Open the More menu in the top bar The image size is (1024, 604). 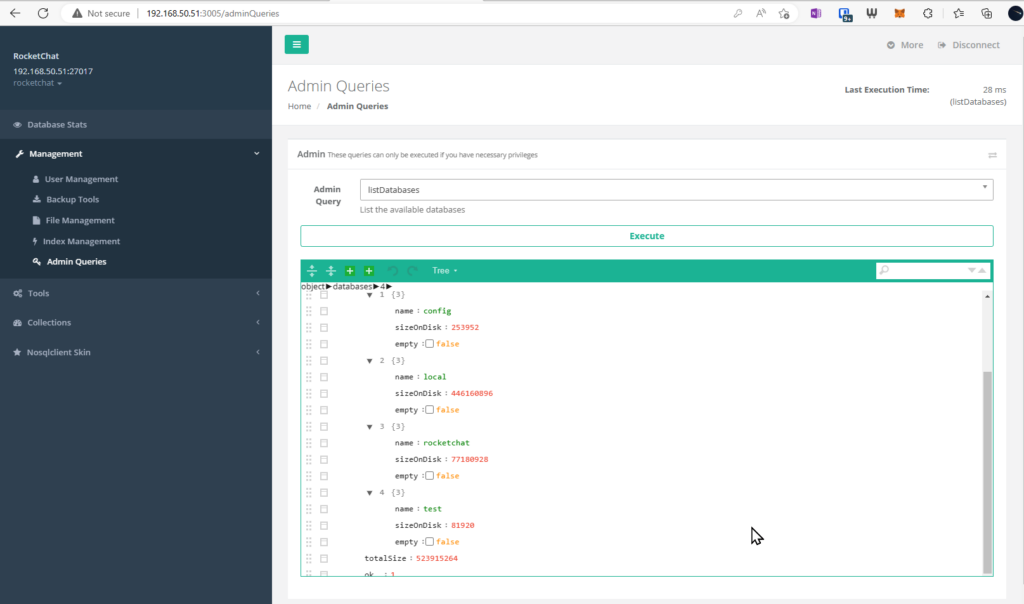pos(904,45)
